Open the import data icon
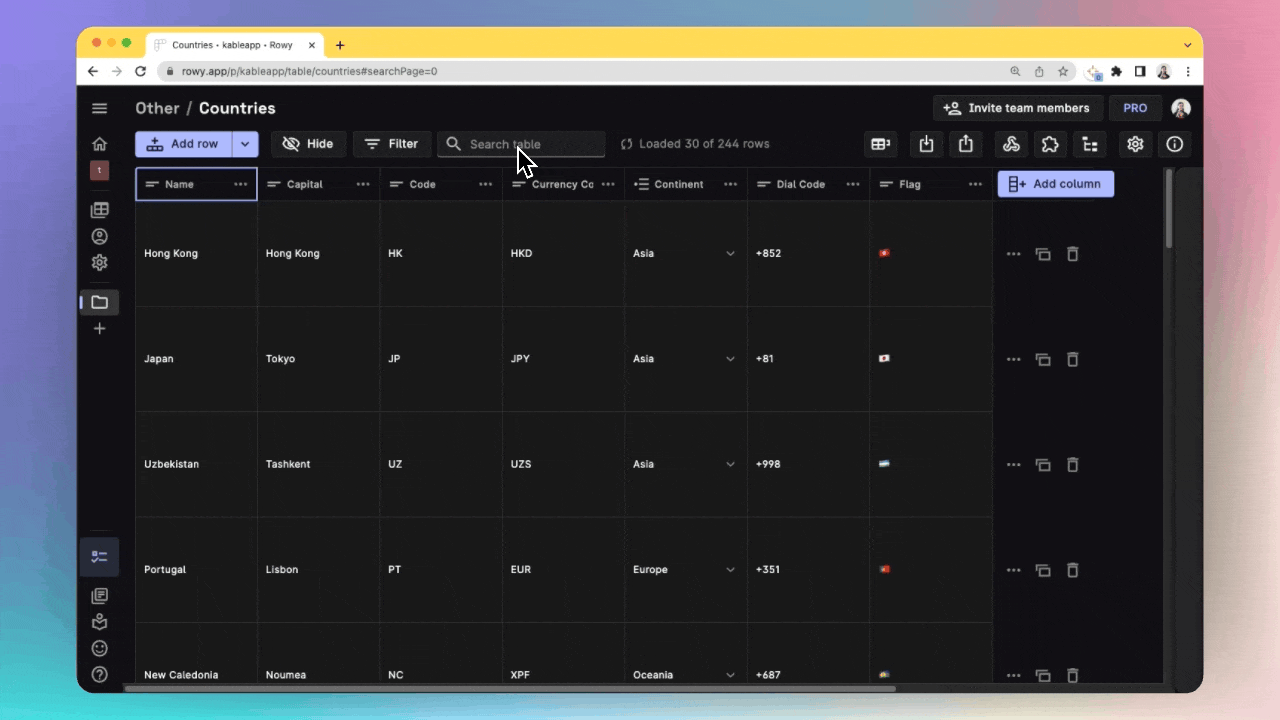The image size is (1280, 720). click(x=926, y=144)
